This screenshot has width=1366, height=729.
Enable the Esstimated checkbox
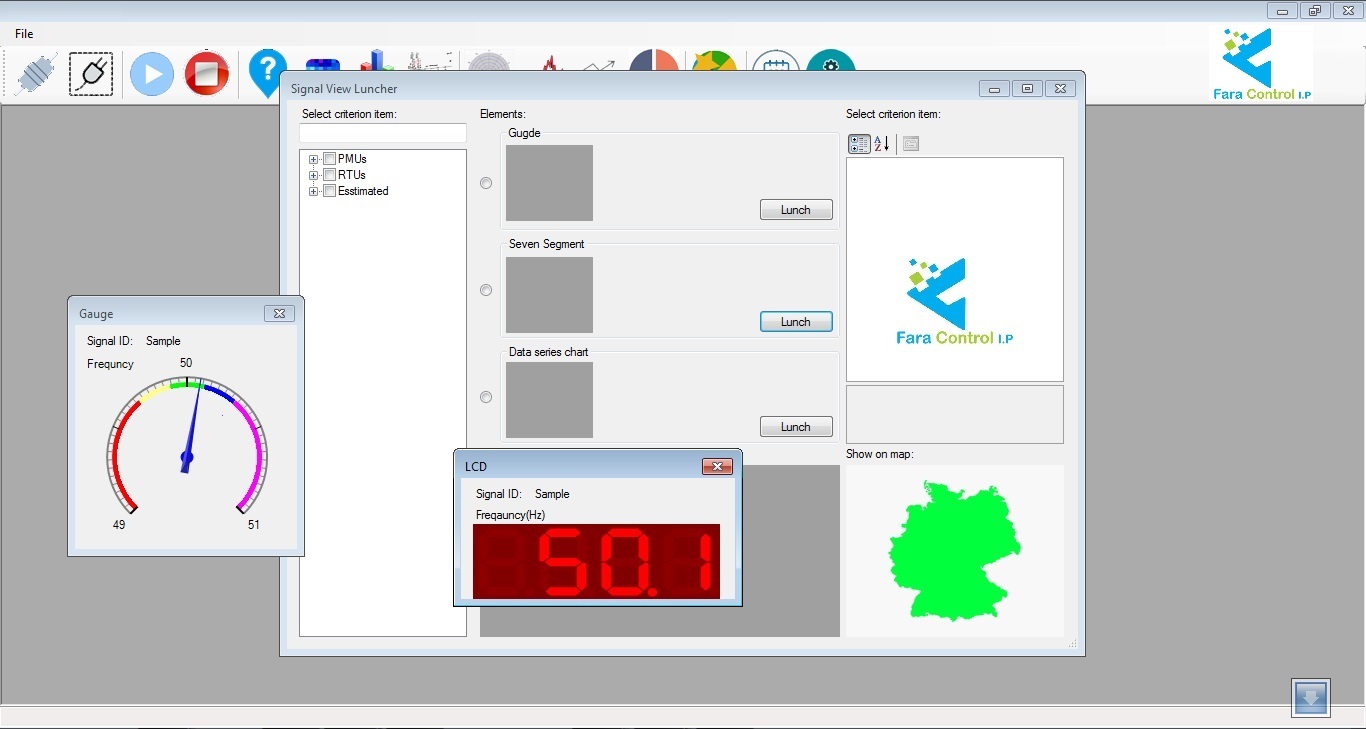[x=329, y=191]
